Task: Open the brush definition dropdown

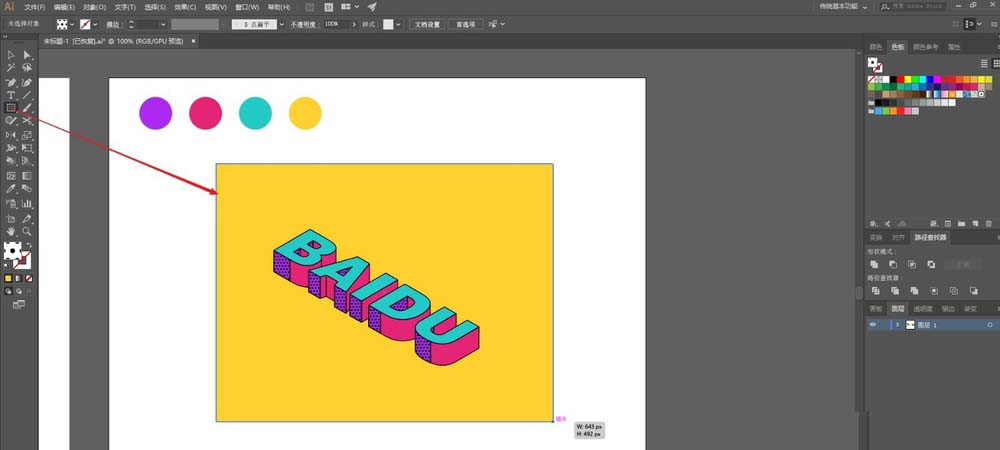Action: (x=282, y=24)
